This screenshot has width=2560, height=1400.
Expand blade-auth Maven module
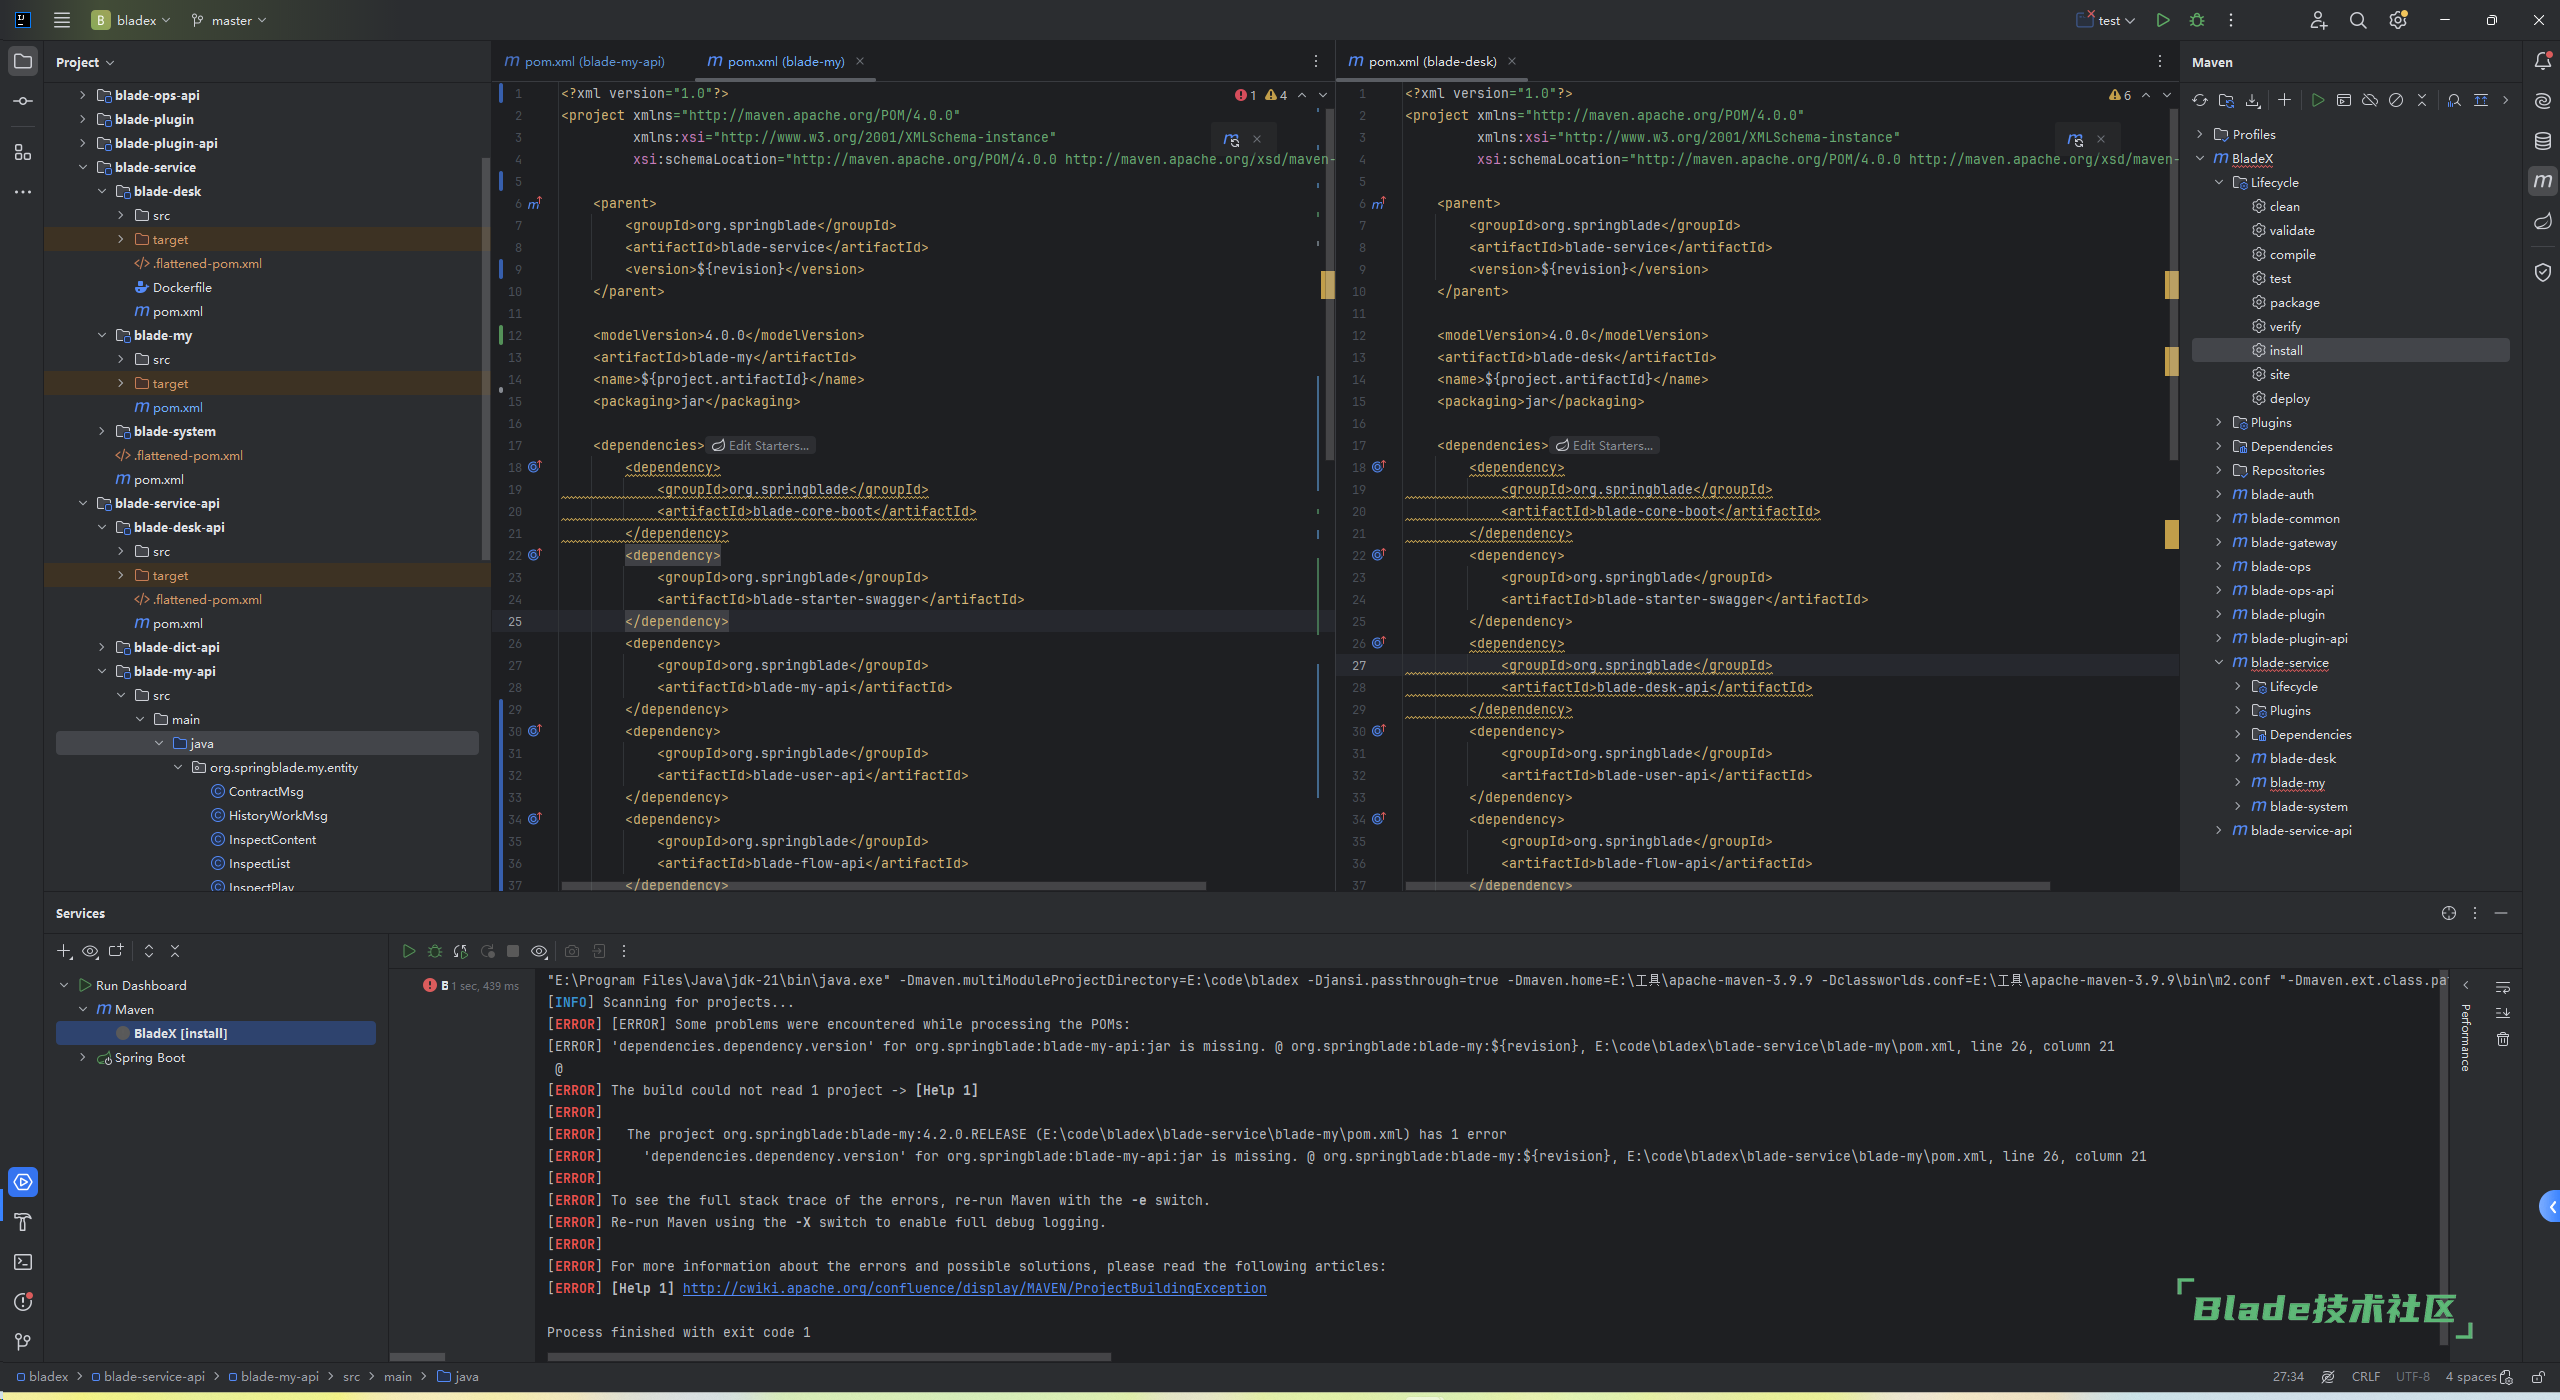[x=2219, y=494]
